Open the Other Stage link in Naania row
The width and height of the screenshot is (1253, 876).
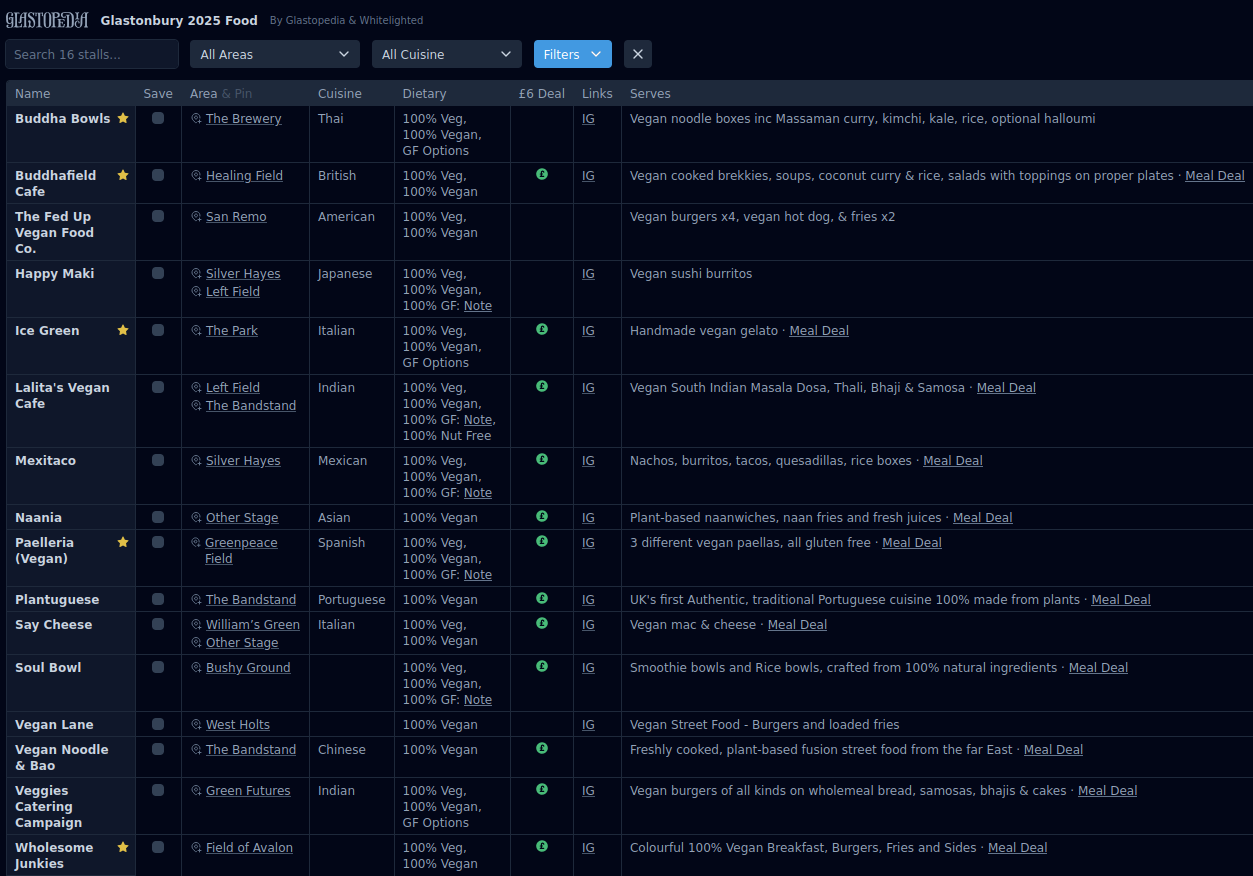tap(242, 518)
